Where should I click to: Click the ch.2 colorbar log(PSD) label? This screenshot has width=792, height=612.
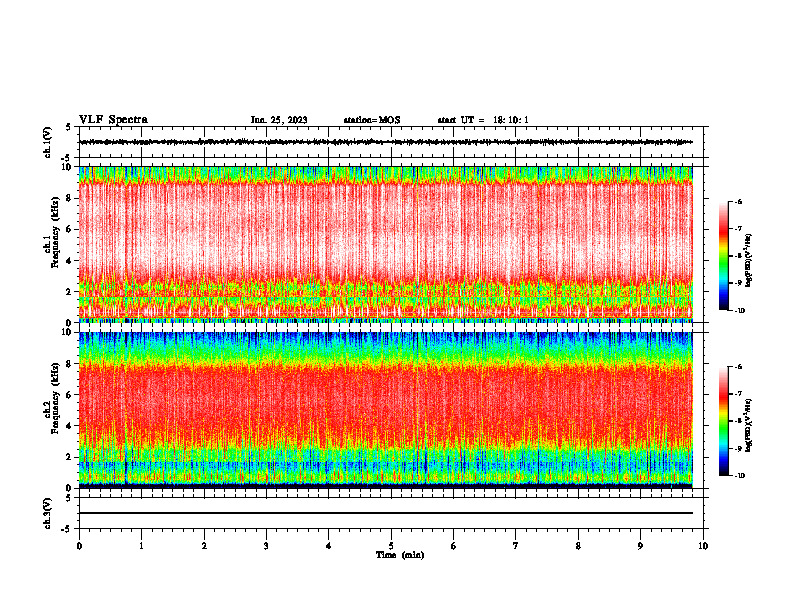pyautogui.click(x=749, y=425)
